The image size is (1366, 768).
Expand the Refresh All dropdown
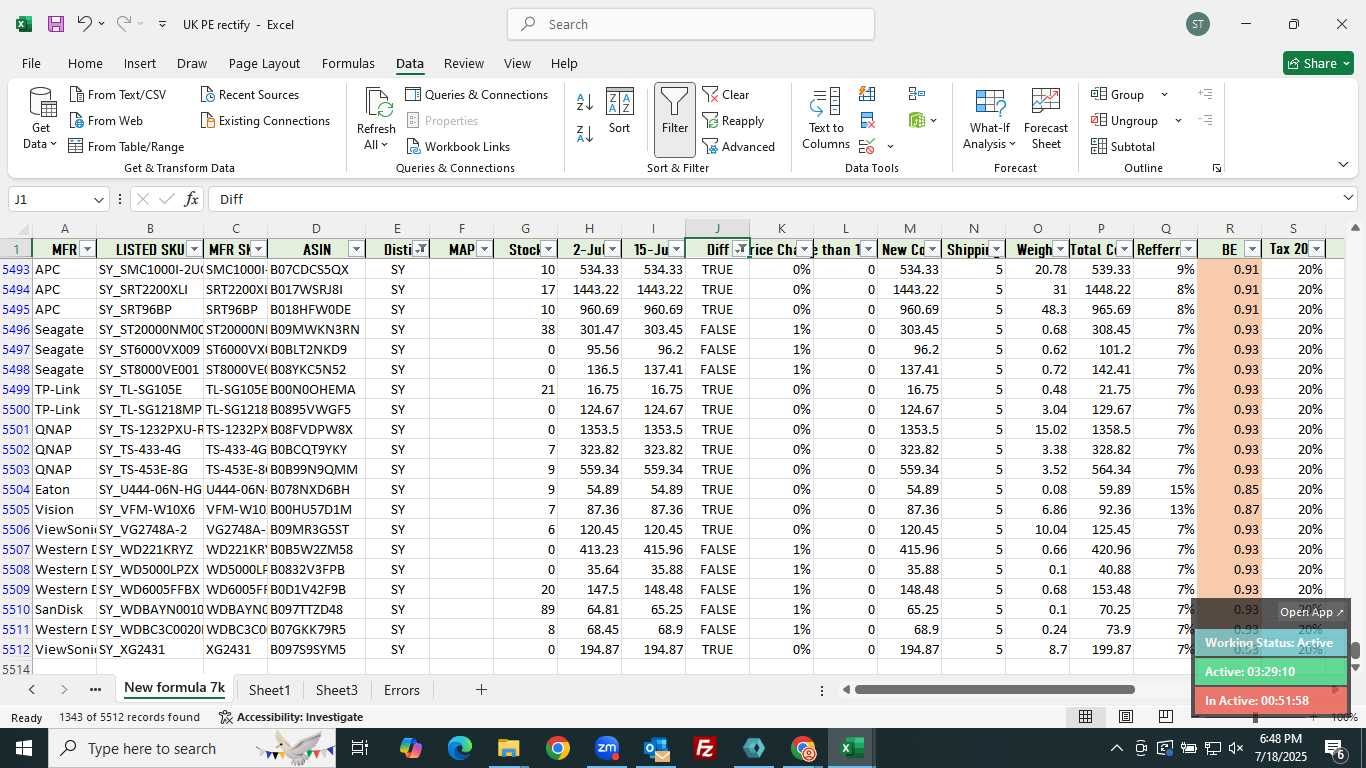click(x=376, y=145)
